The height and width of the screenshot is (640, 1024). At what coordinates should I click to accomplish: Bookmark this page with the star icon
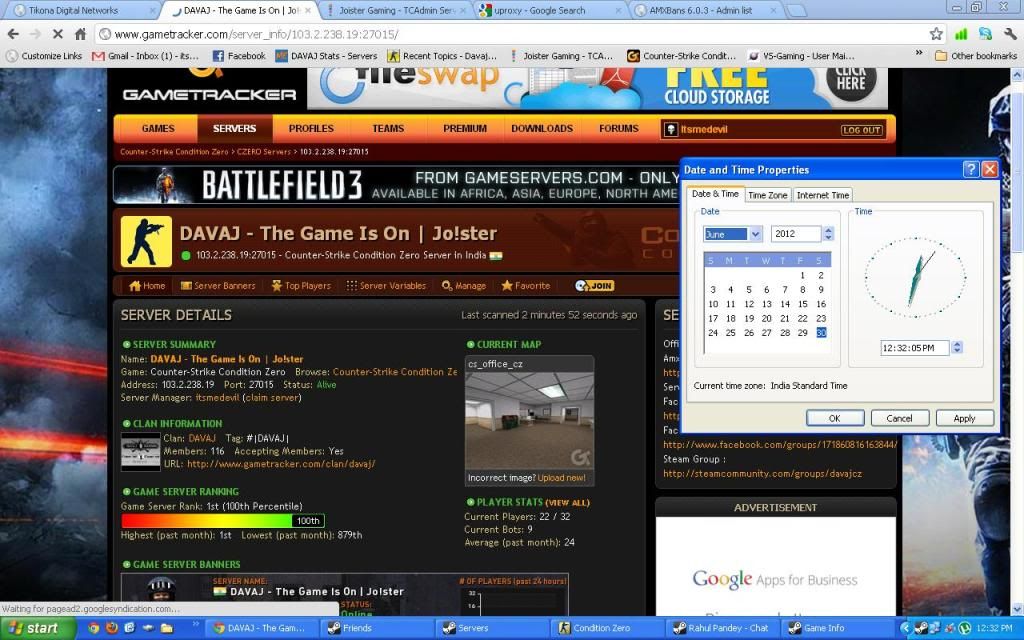click(936, 34)
